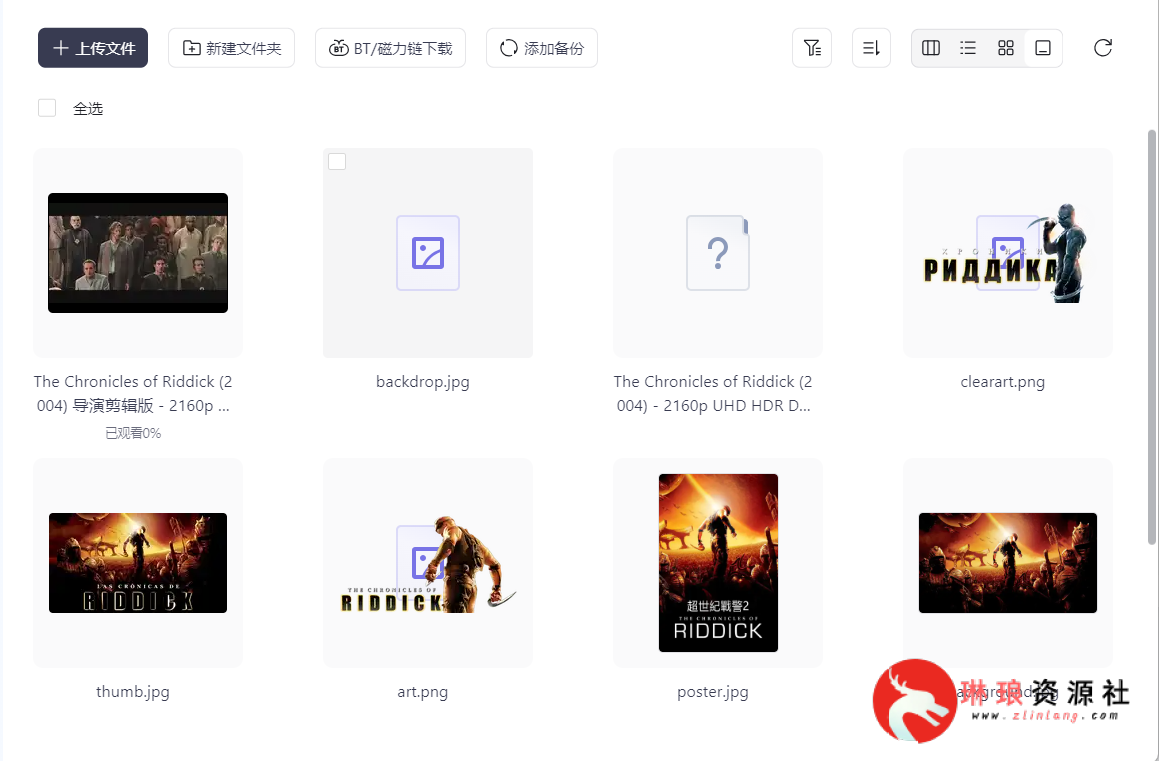The width and height of the screenshot is (1159, 761).
Task: Open the file filter icon
Action: (812, 48)
